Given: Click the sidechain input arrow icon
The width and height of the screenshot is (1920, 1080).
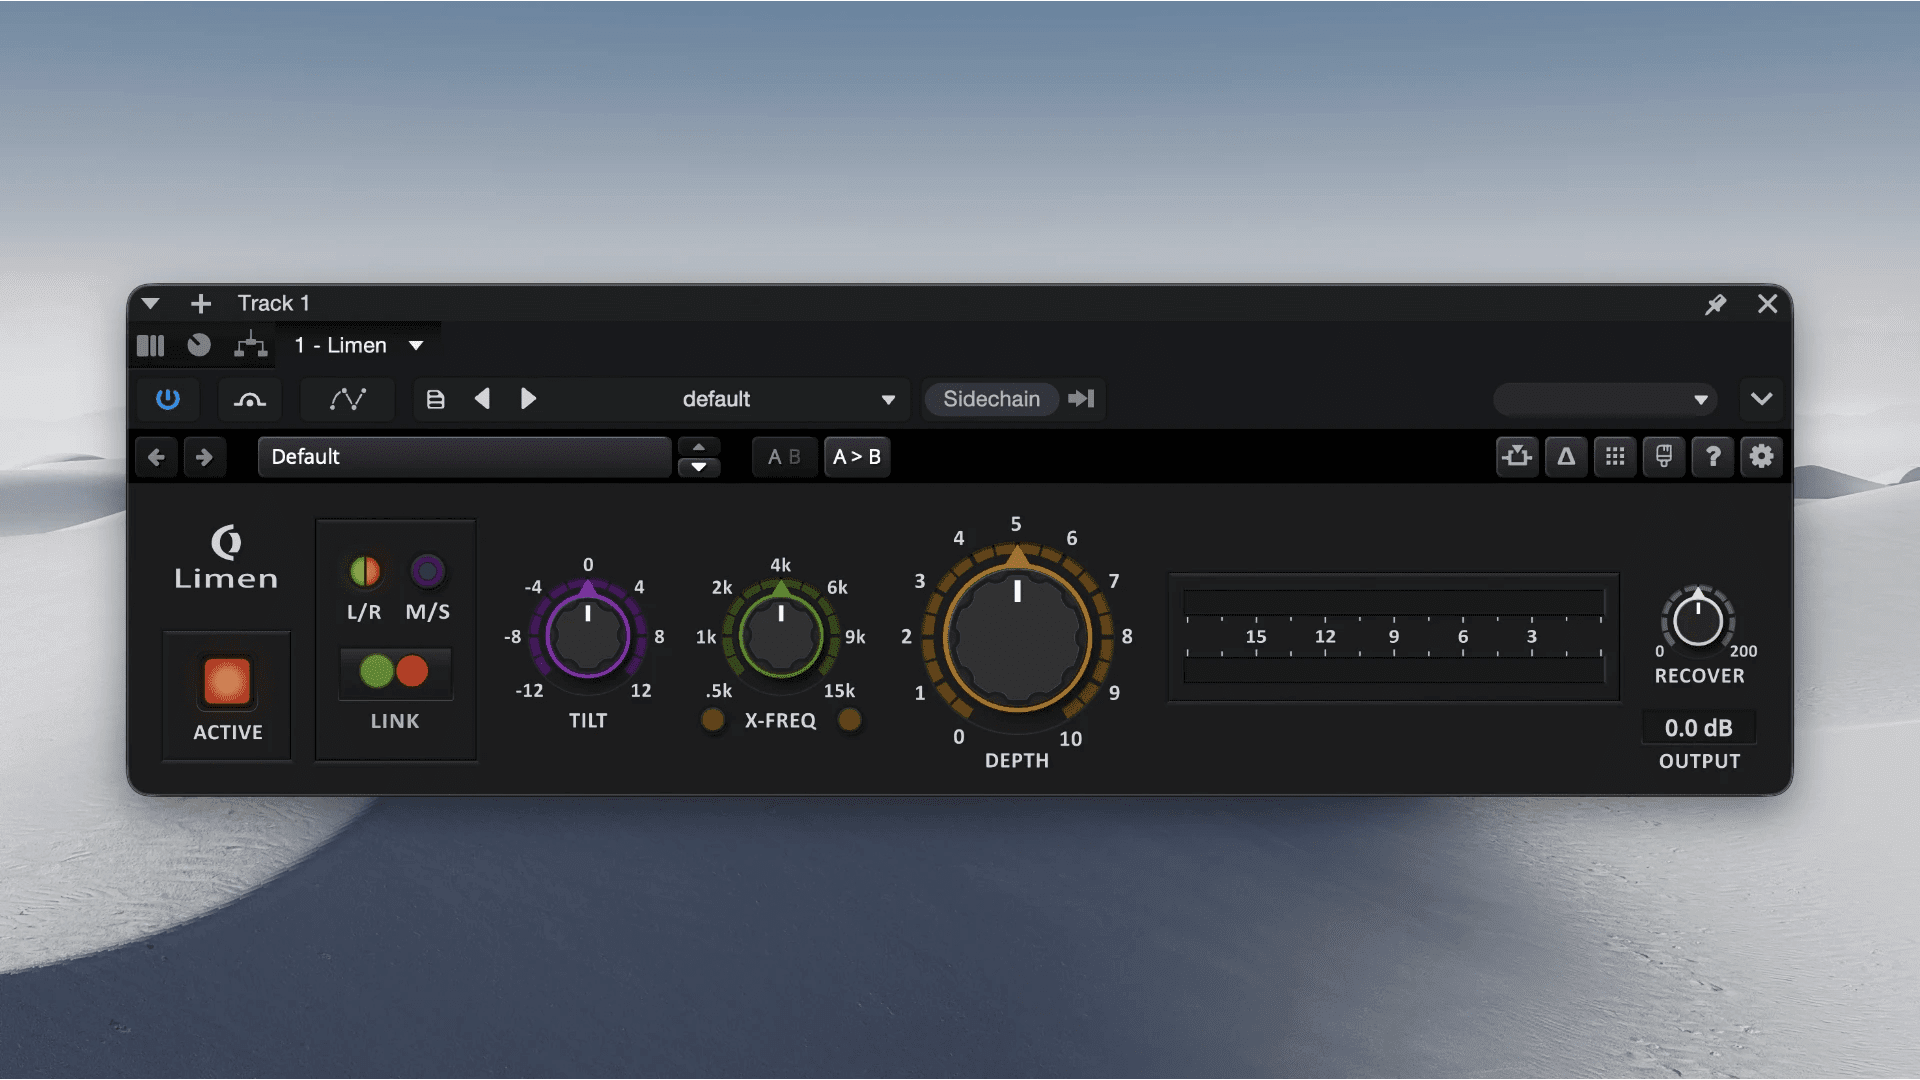Looking at the screenshot, I should click(x=1081, y=399).
